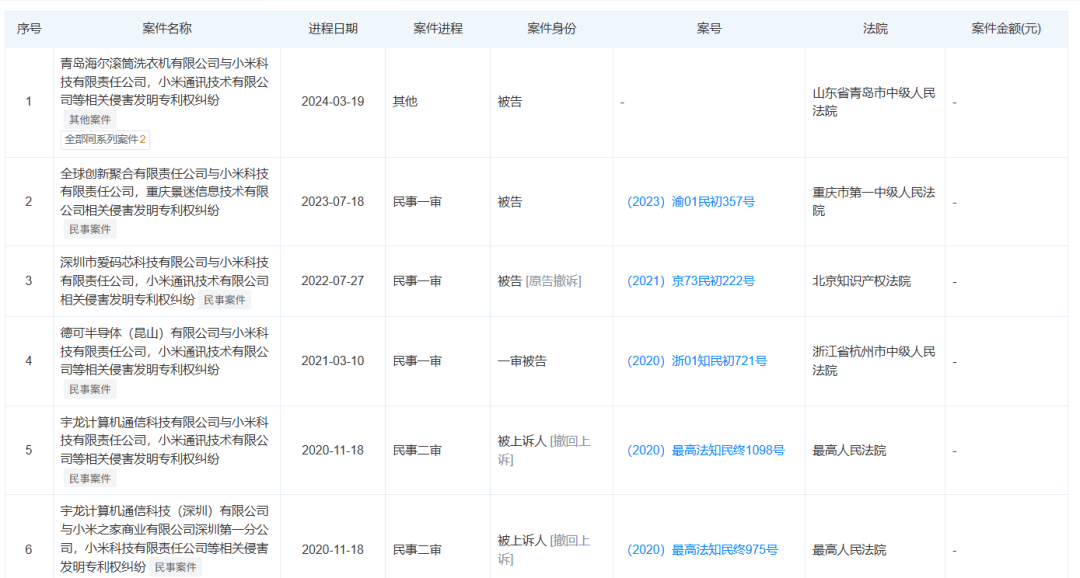The image size is (1080, 578).
Task: Open case number (2021)京73民初222号
Action: [x=691, y=281]
